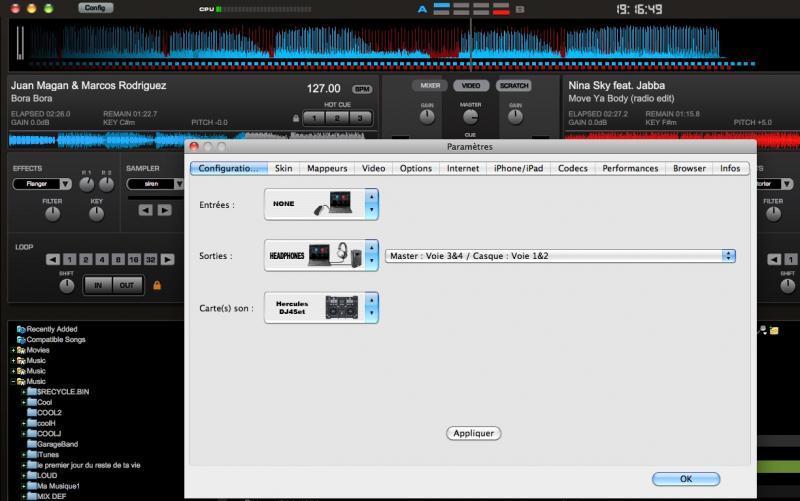
Task: Switch to the Internet tab
Action: [463, 168]
